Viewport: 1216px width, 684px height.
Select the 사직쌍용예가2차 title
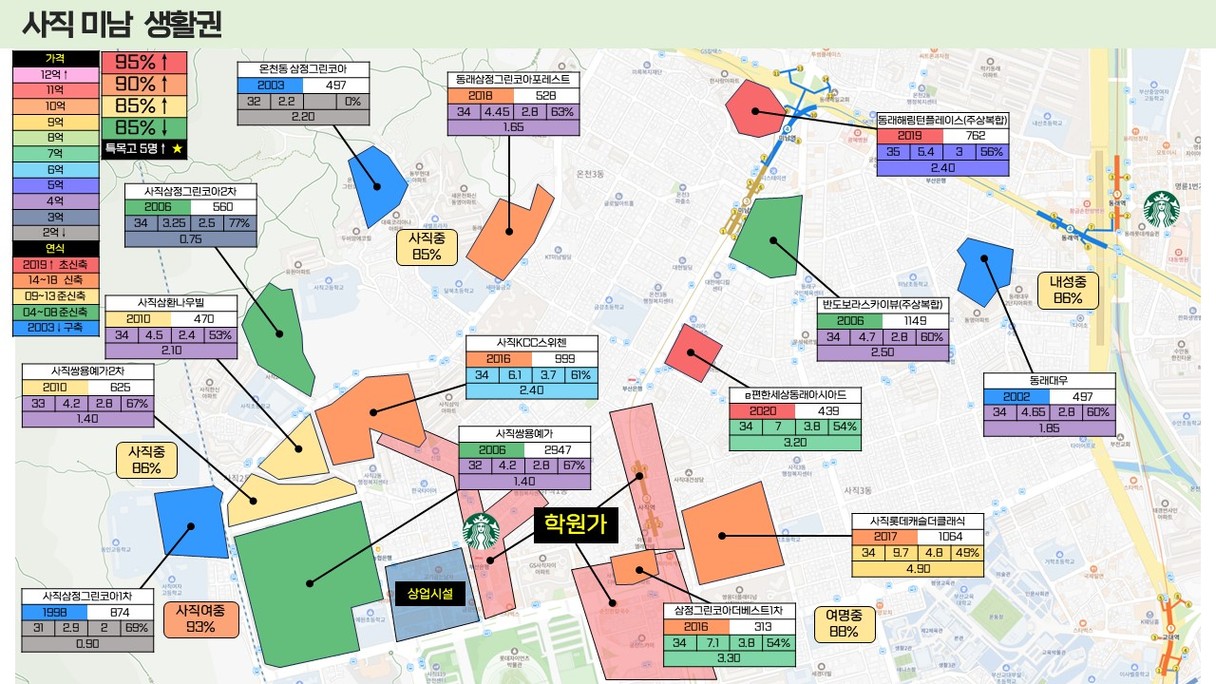pyautogui.click(x=87, y=371)
